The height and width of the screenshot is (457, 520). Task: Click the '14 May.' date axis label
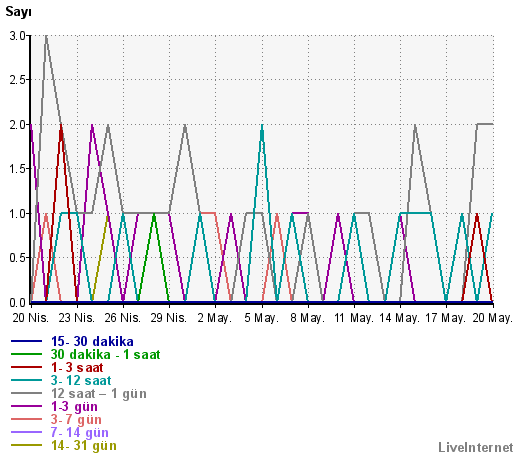(399, 318)
